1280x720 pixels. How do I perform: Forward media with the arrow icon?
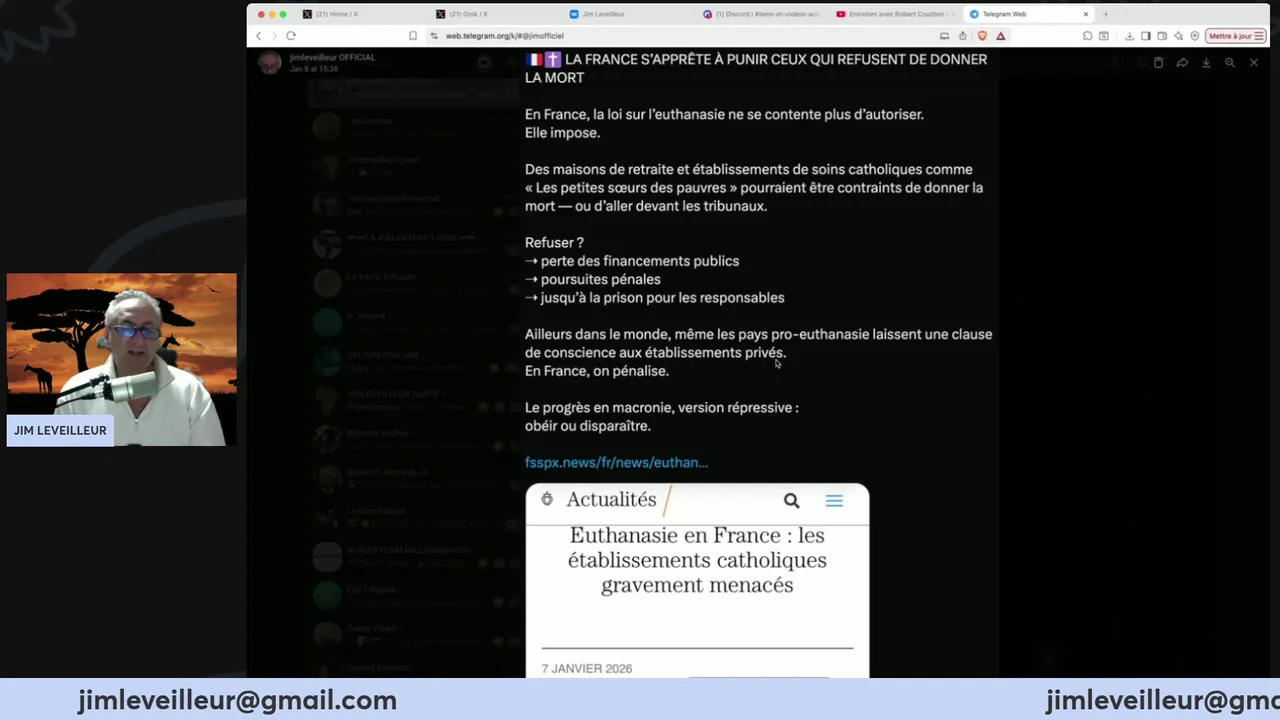click(1182, 63)
